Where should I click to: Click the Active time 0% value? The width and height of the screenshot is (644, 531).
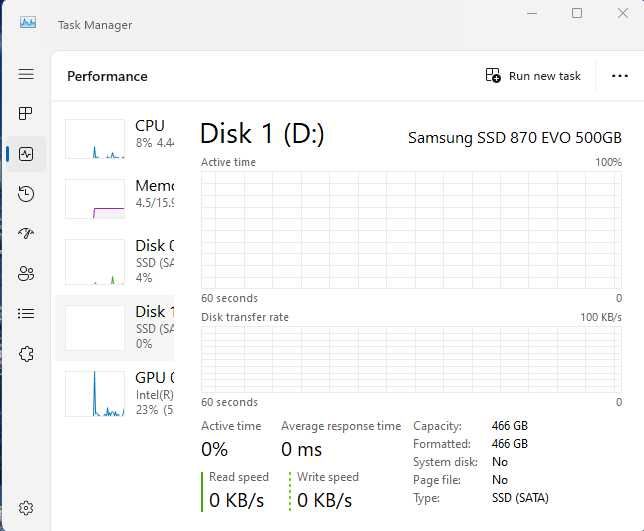214,449
